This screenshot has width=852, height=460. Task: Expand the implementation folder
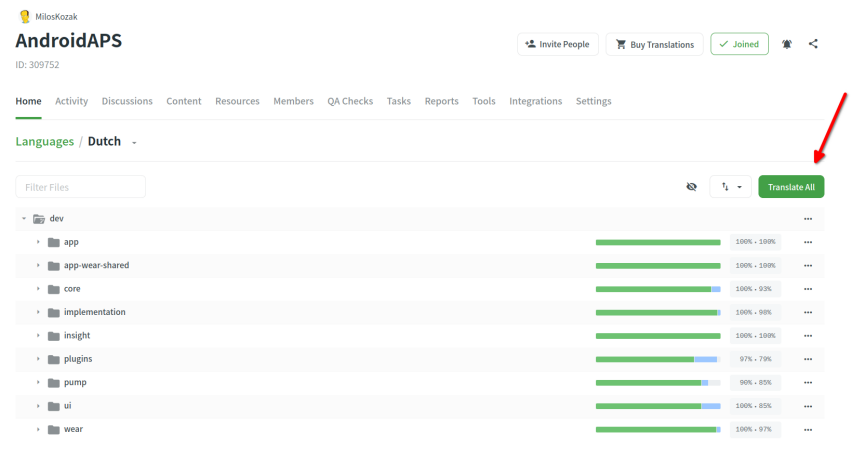click(38, 312)
